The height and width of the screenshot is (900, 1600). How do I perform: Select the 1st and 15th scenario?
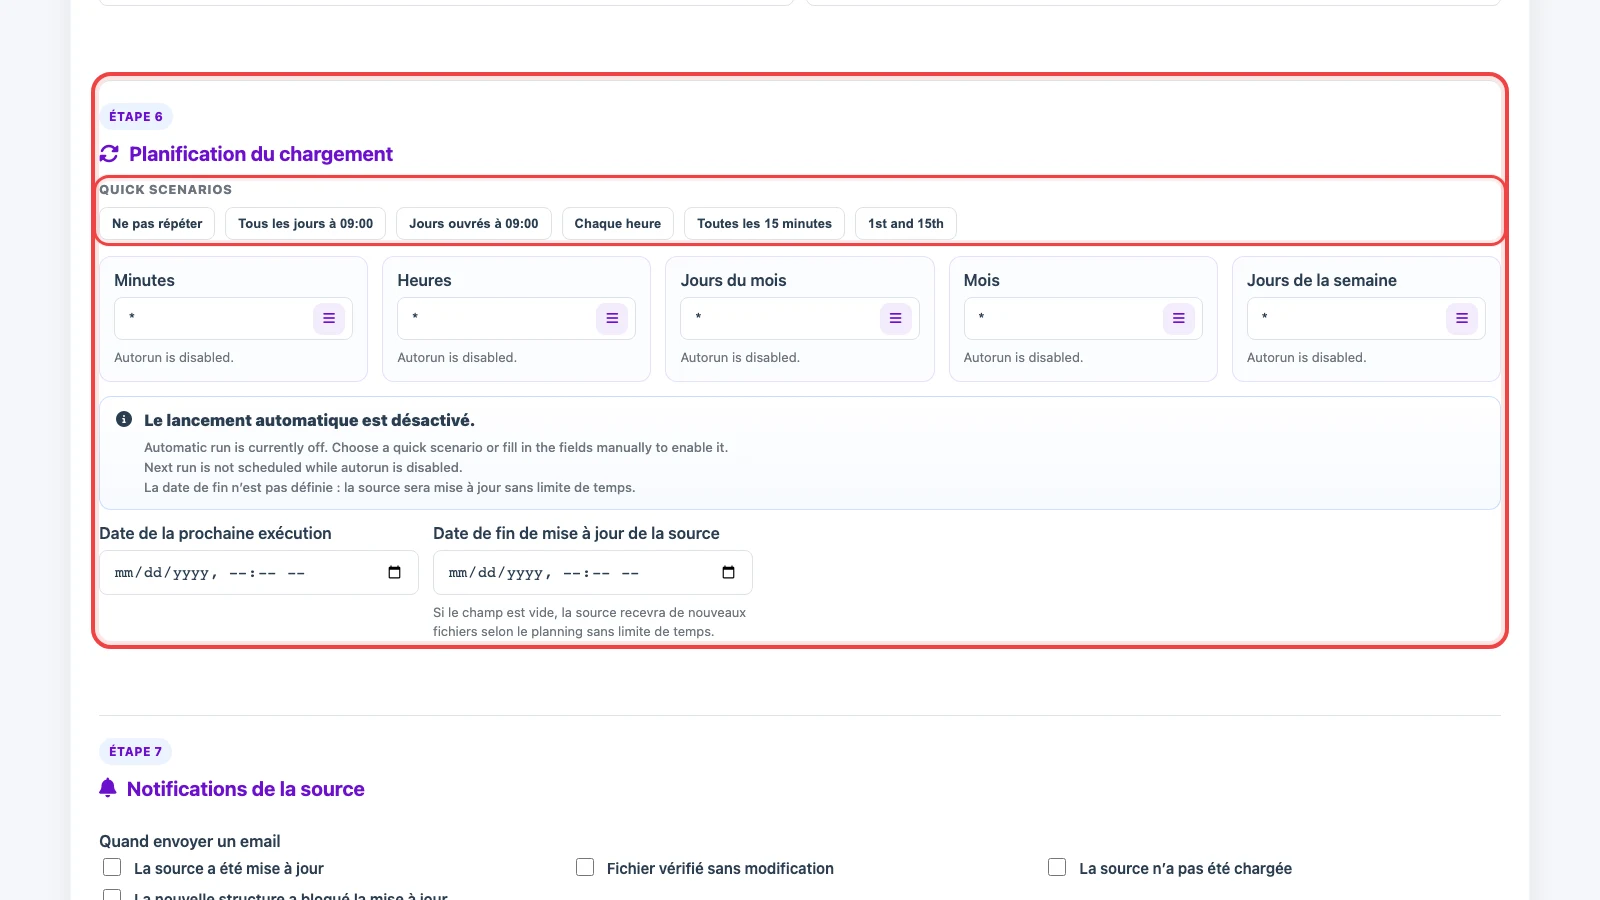tap(906, 224)
